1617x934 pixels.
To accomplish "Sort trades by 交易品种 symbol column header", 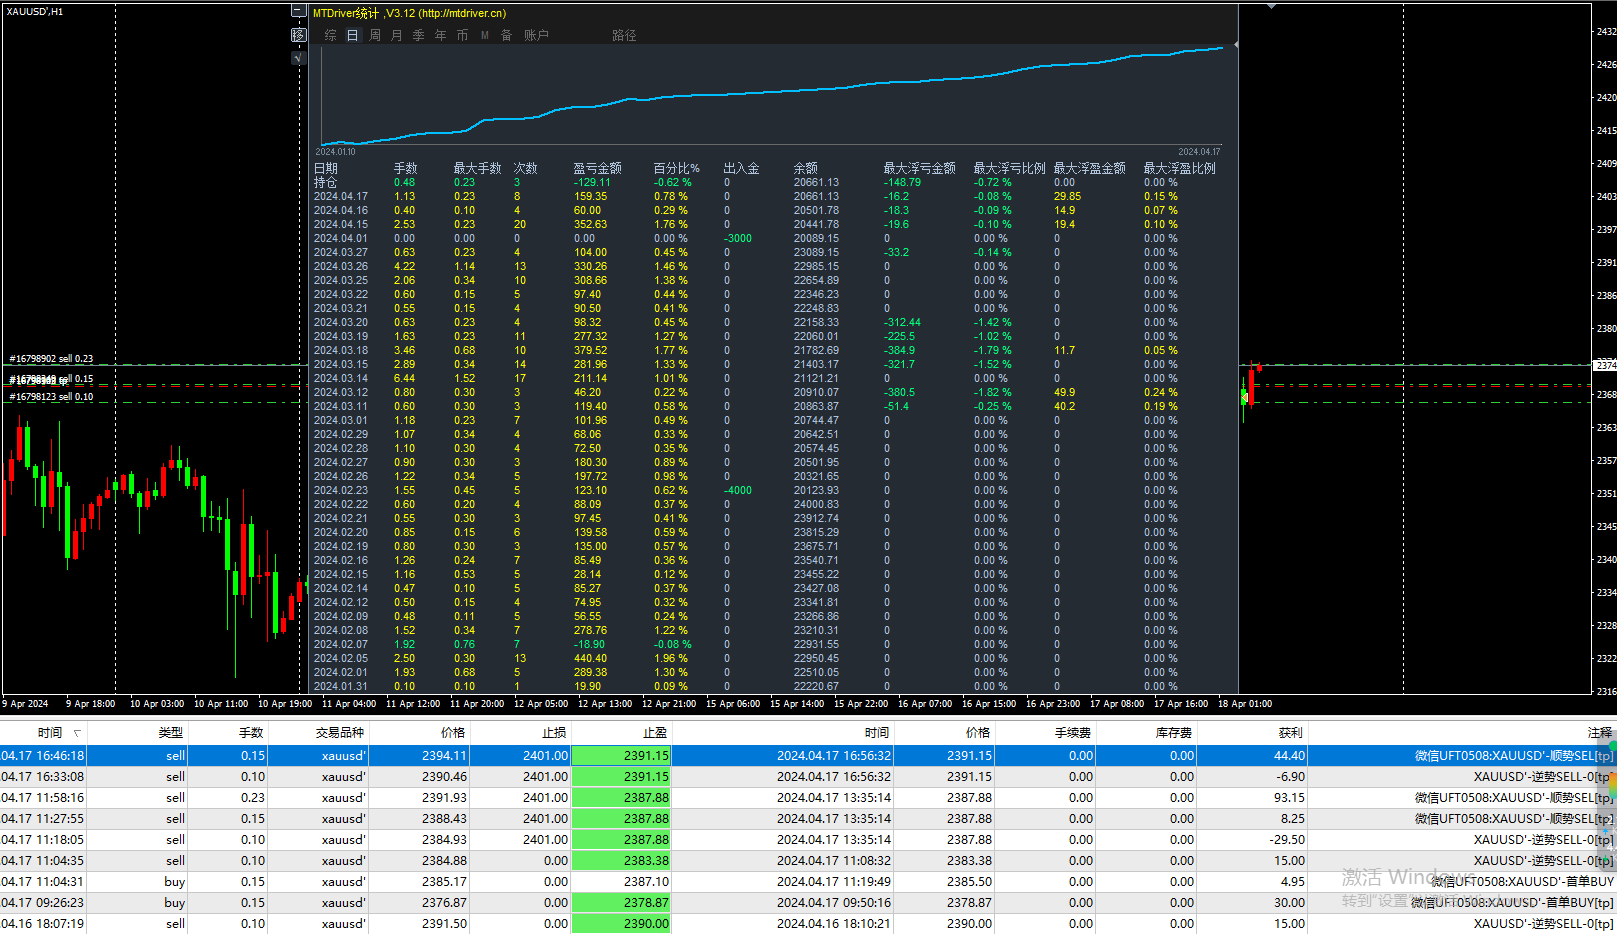I will (x=340, y=733).
